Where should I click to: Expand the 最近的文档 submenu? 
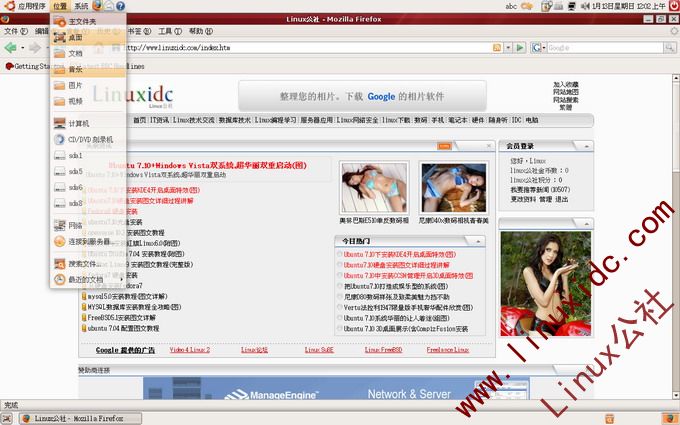[85, 280]
